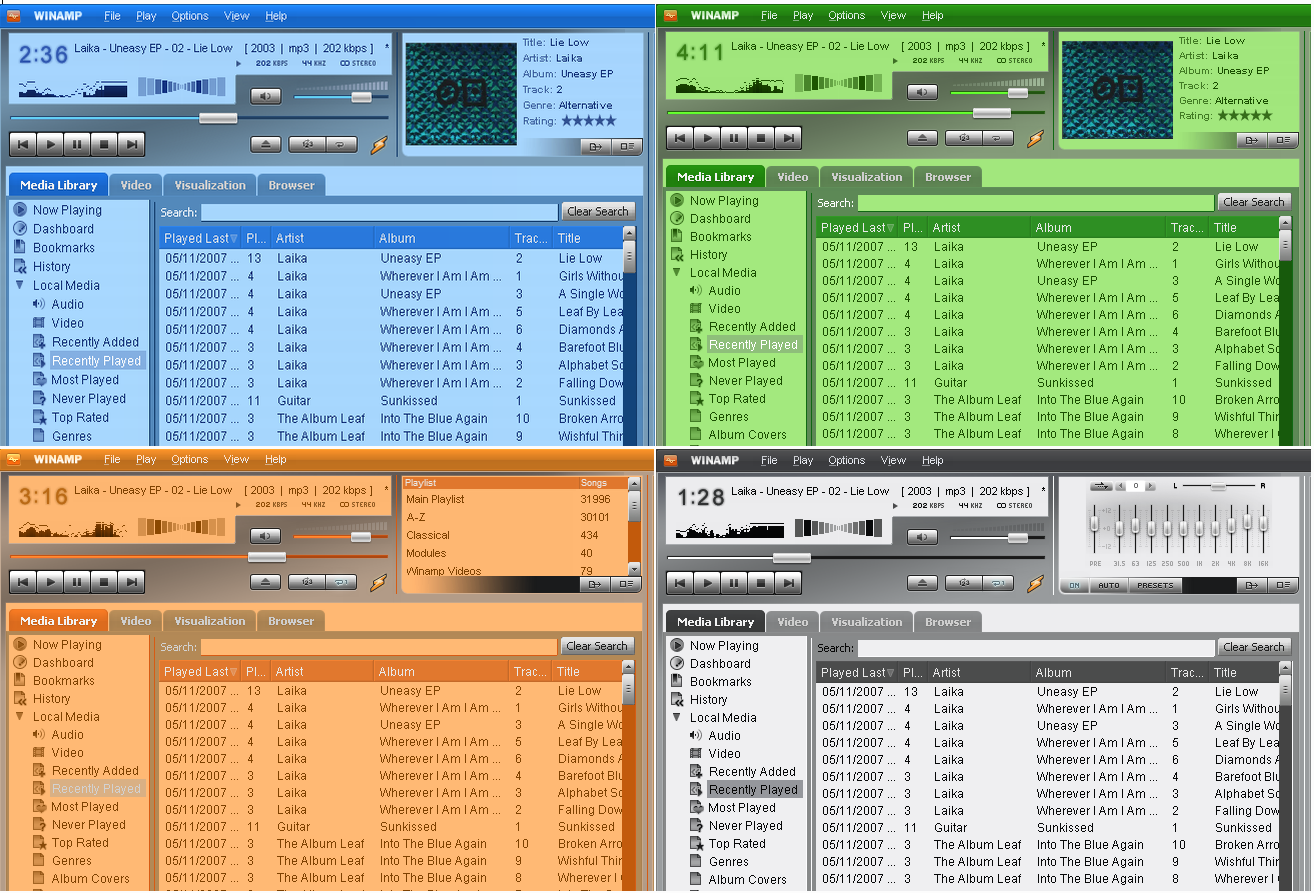Pause playback in the blue Winamp window

77,145
